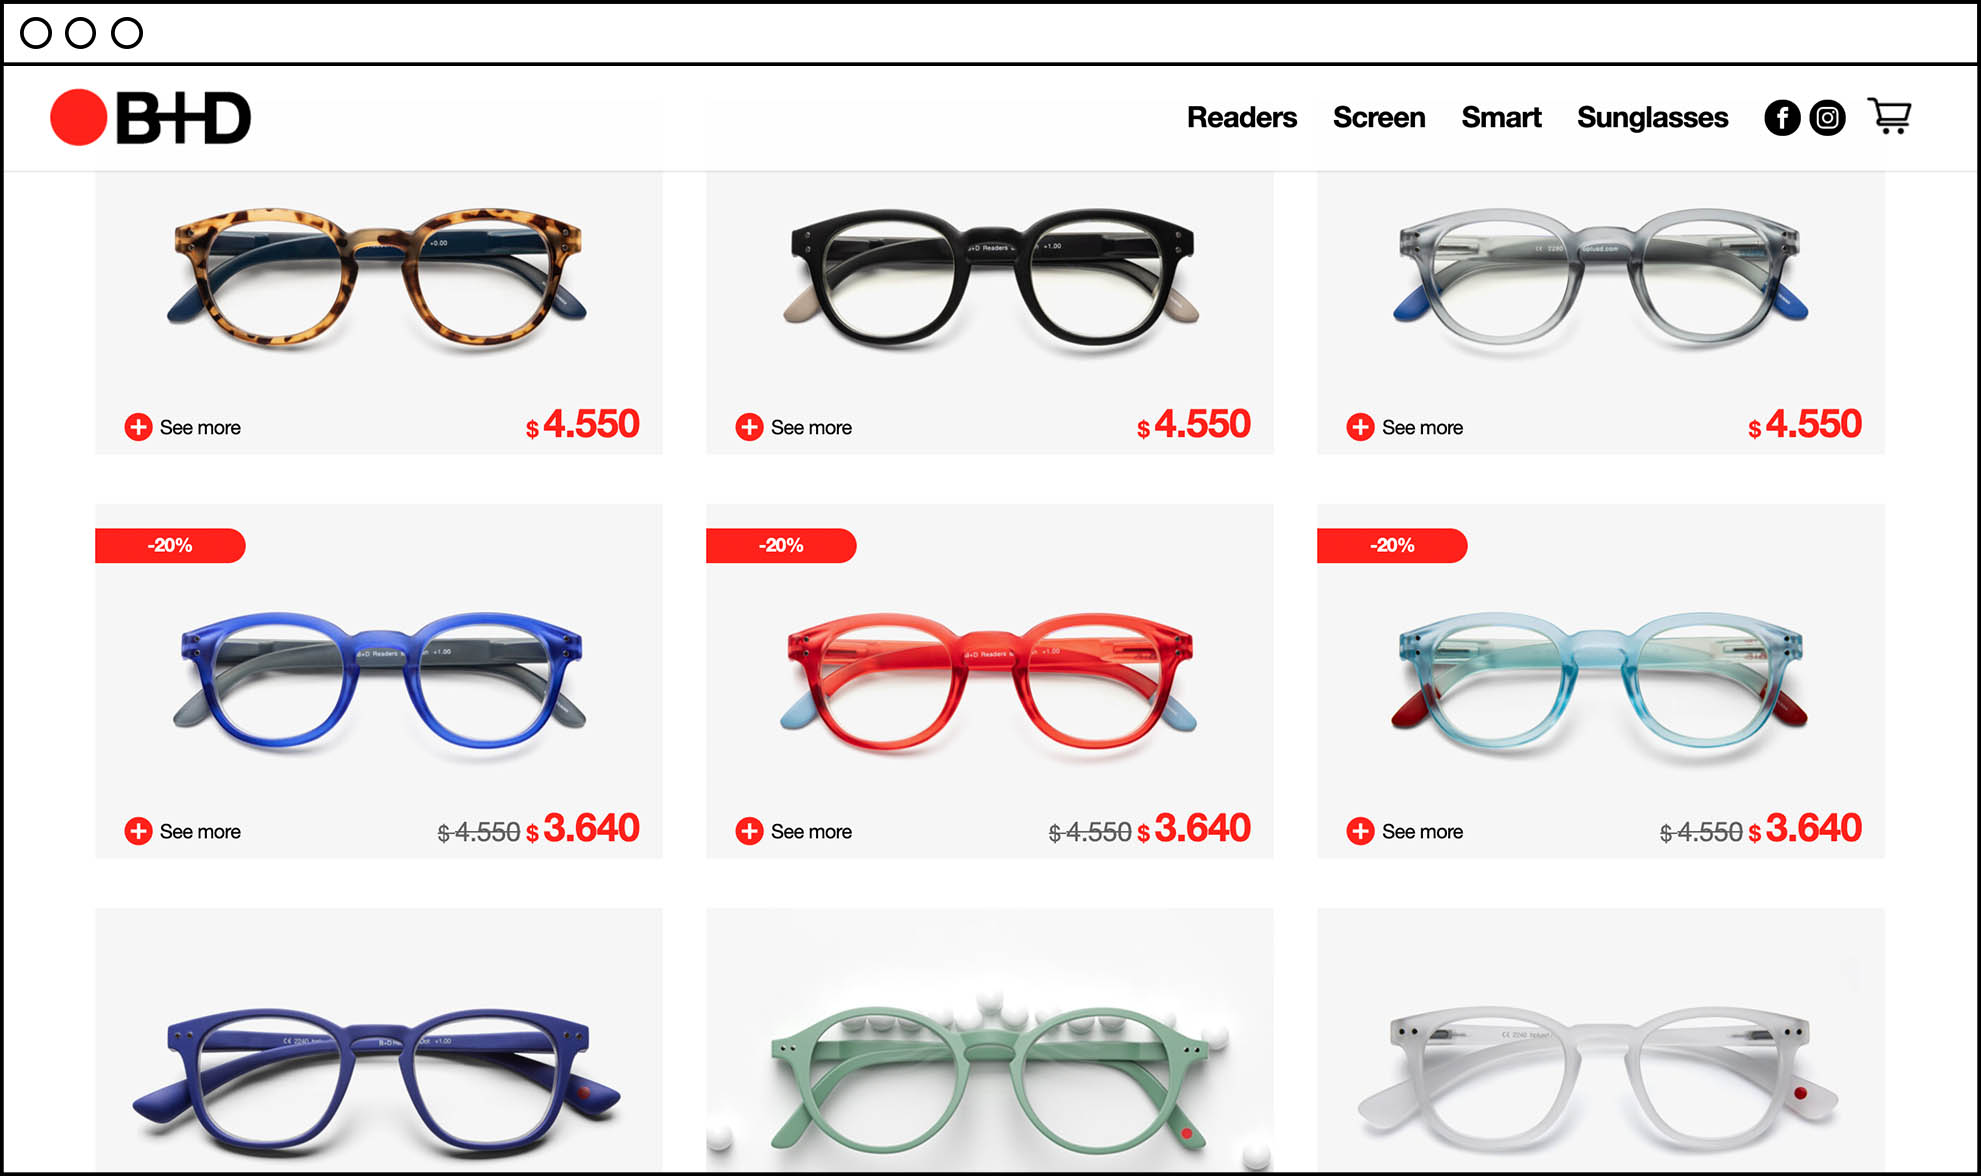The image size is (1981, 1176).
Task: Open the shopping cart
Action: [1889, 117]
